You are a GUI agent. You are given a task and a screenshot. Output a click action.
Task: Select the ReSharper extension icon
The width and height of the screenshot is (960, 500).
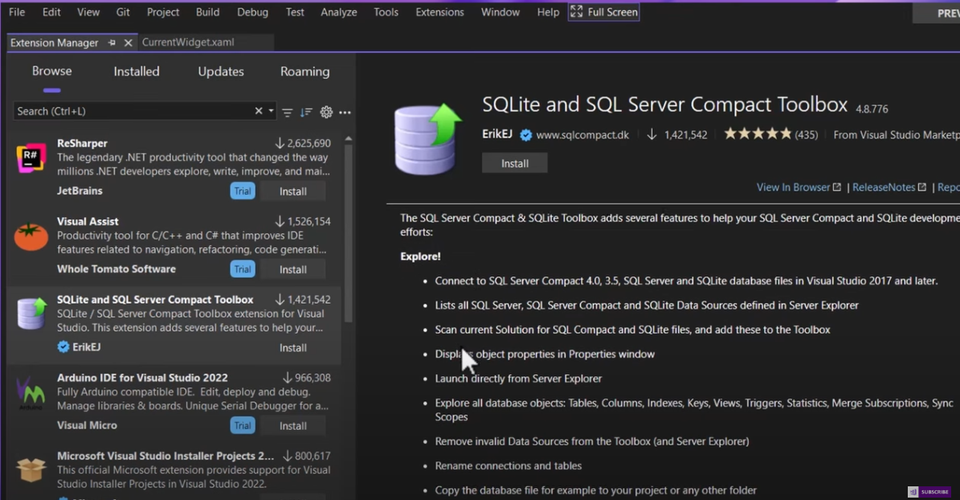(x=31, y=158)
